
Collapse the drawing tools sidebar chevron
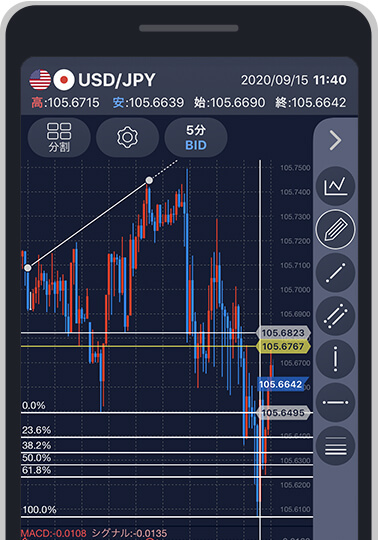335,140
